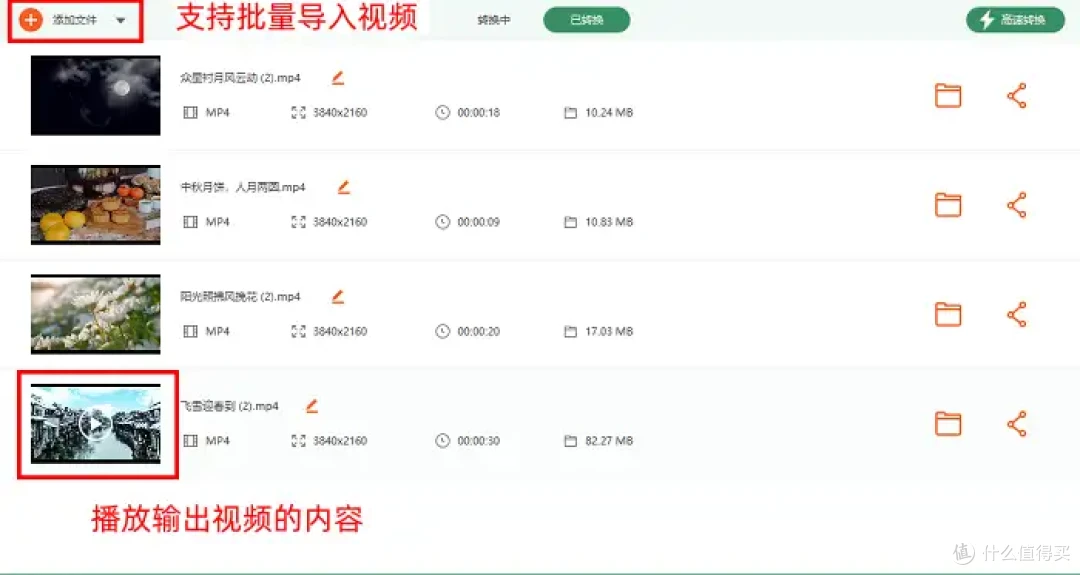Click the orange plus Add File icon
The width and height of the screenshot is (1080, 575).
pos(30,20)
